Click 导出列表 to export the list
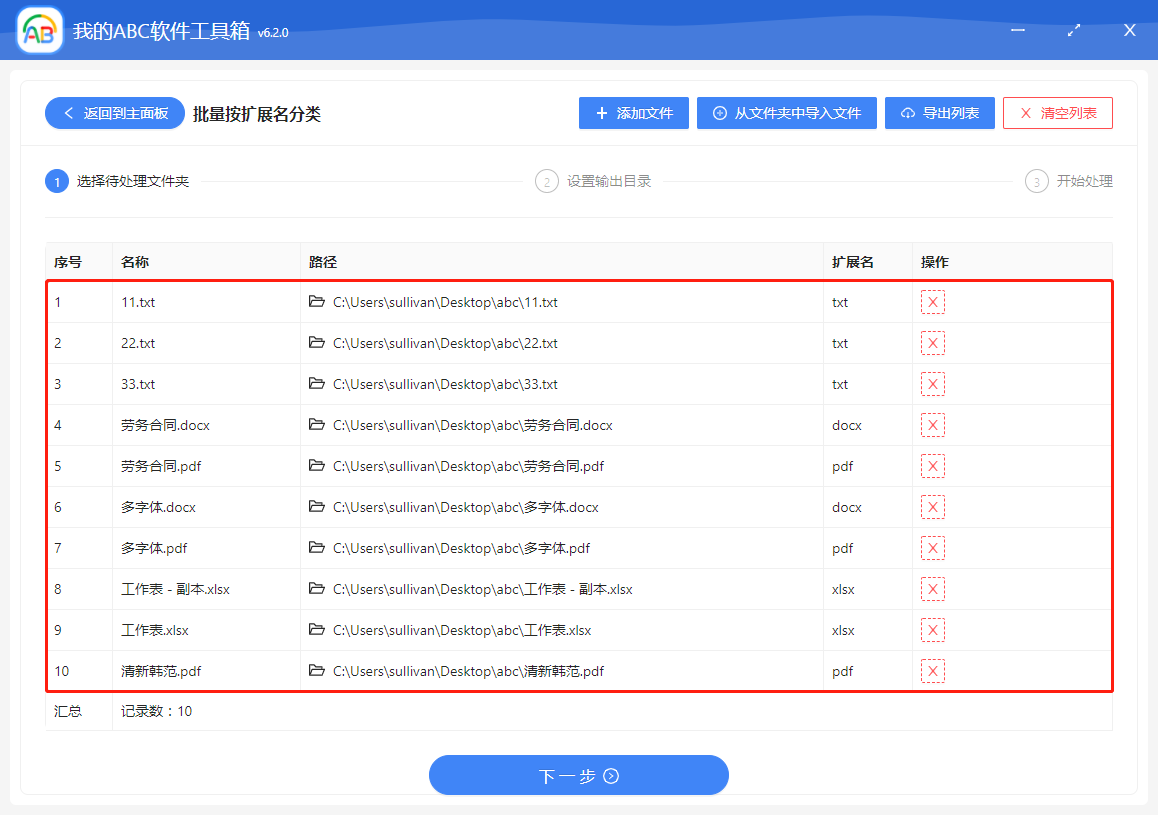The height and width of the screenshot is (815, 1158). (x=939, y=112)
